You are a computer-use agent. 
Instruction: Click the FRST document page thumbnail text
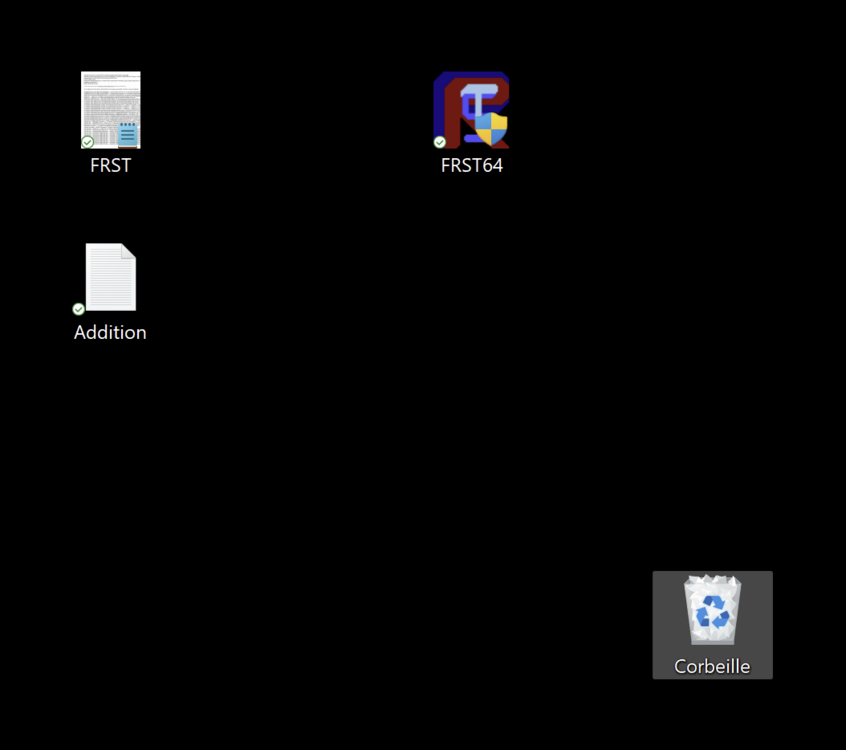click(103, 100)
